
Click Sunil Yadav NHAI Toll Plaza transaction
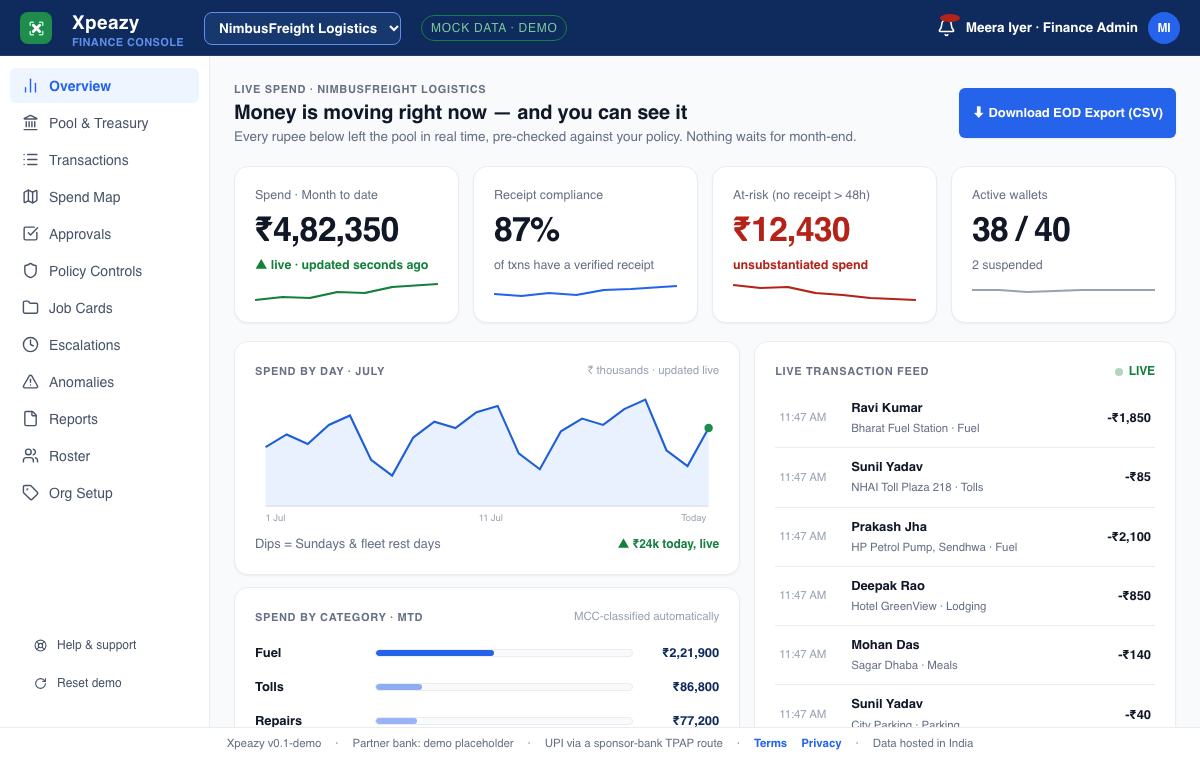[x=965, y=477]
